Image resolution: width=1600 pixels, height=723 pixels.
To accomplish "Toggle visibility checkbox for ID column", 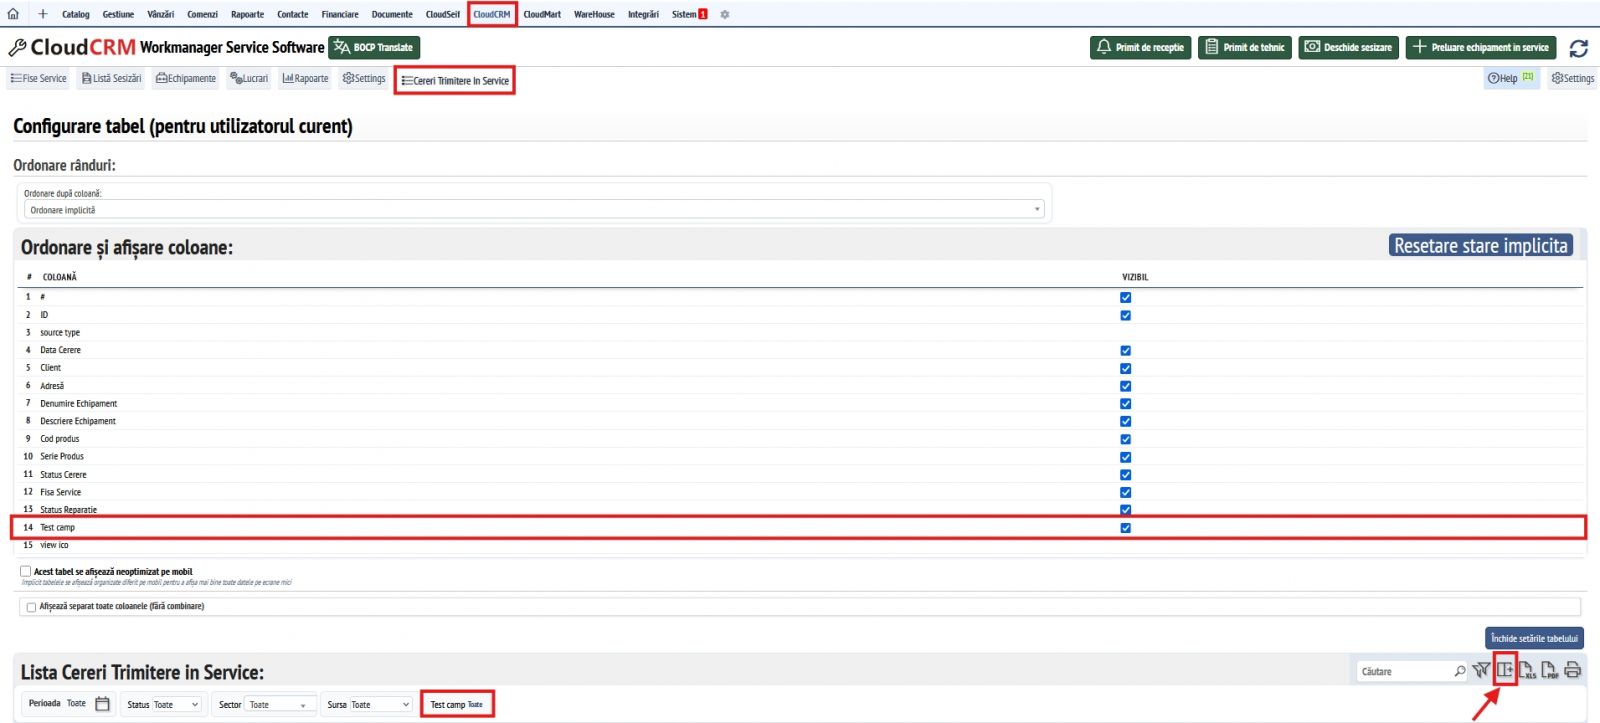I will (1126, 315).
